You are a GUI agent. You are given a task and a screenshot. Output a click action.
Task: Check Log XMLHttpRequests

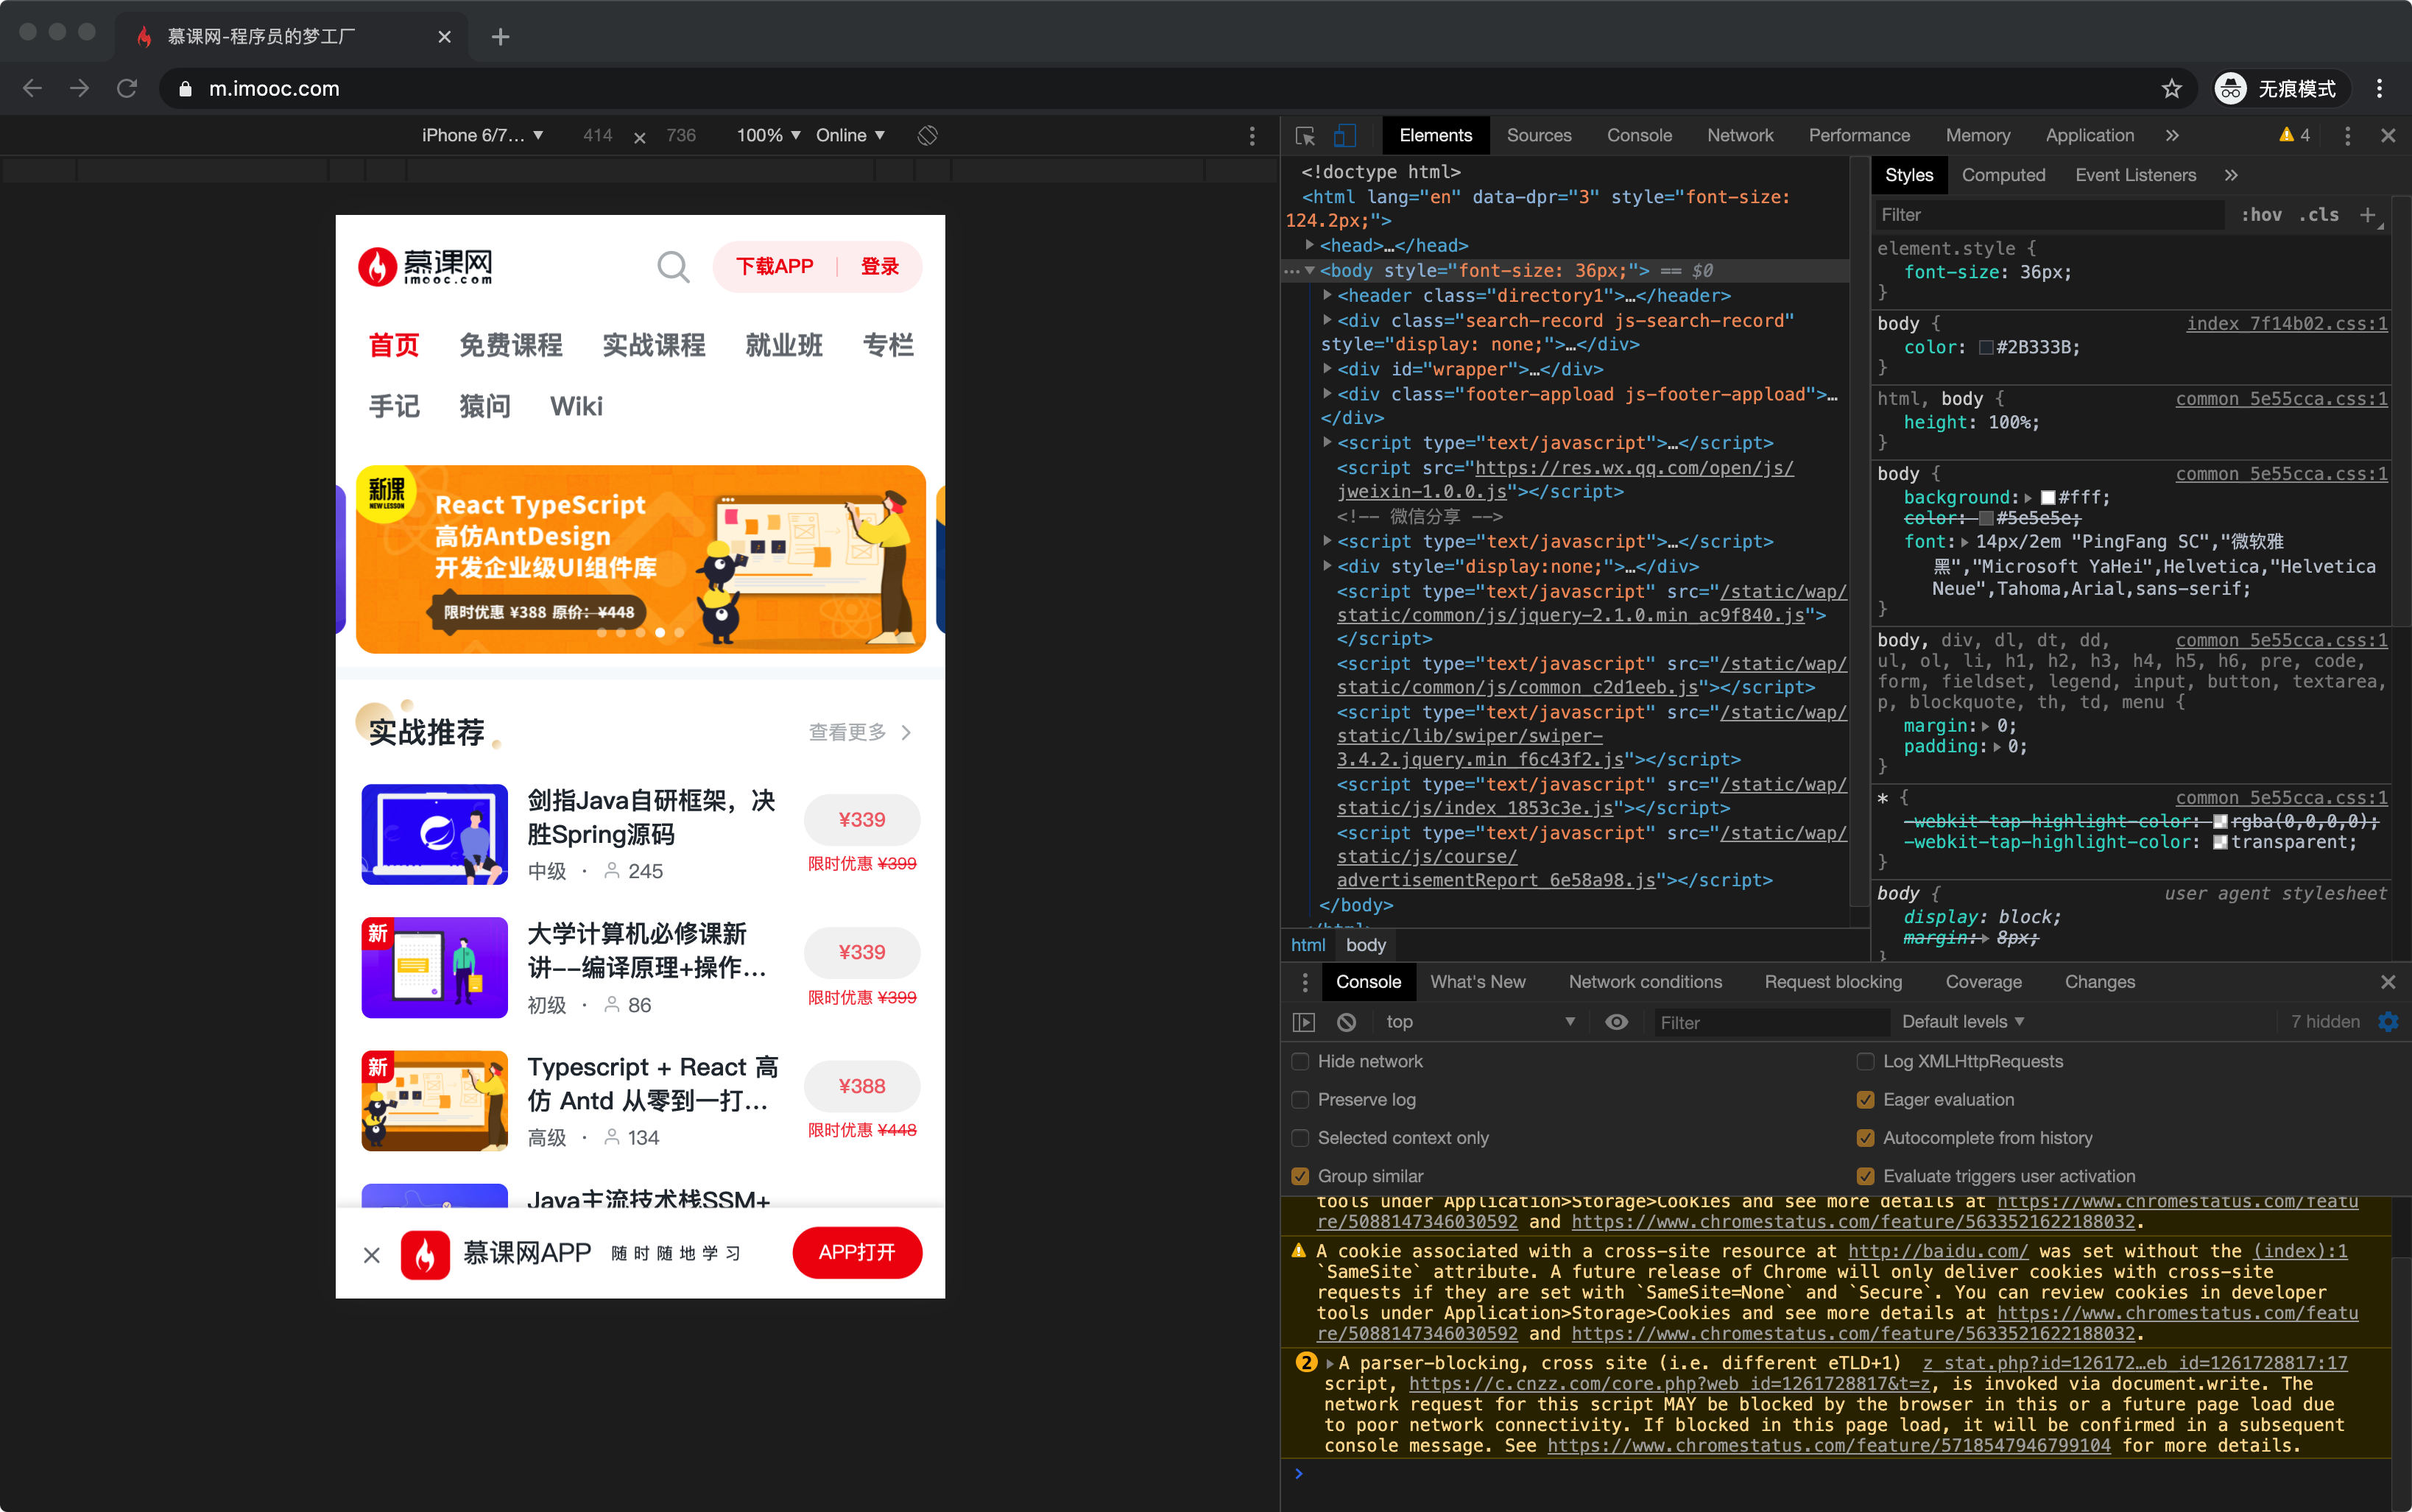1865,1061
